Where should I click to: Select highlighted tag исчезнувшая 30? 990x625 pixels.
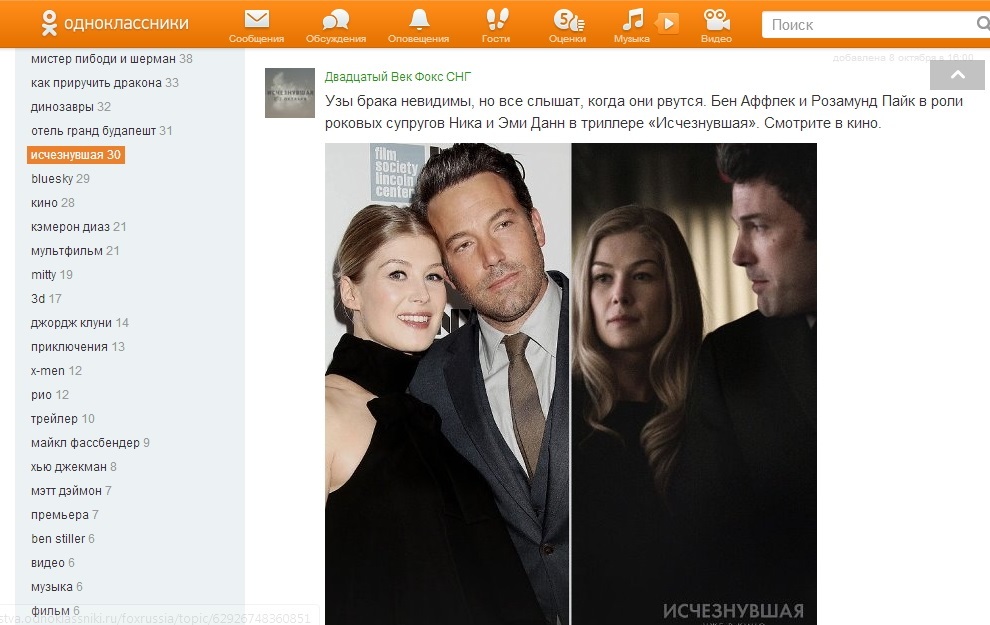coord(76,155)
